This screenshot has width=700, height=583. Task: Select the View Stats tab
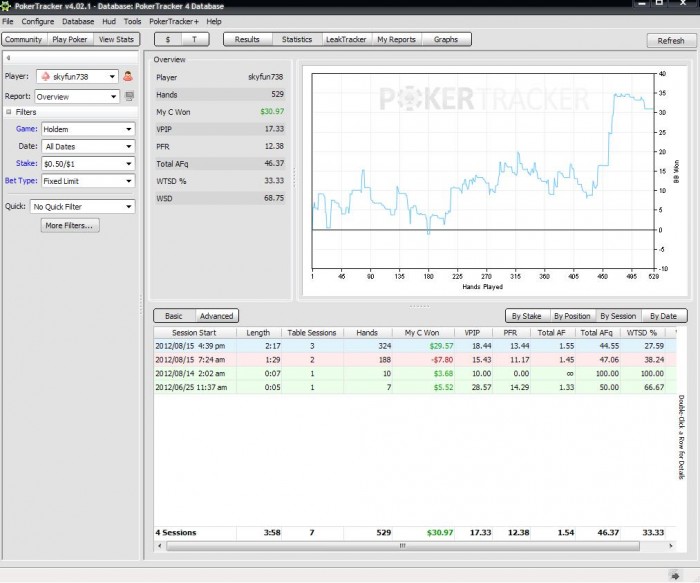click(x=117, y=39)
